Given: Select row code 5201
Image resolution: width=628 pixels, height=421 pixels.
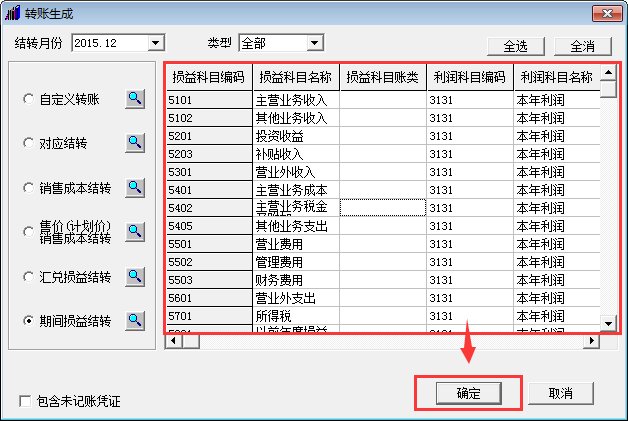Looking at the screenshot, I should [209, 136].
